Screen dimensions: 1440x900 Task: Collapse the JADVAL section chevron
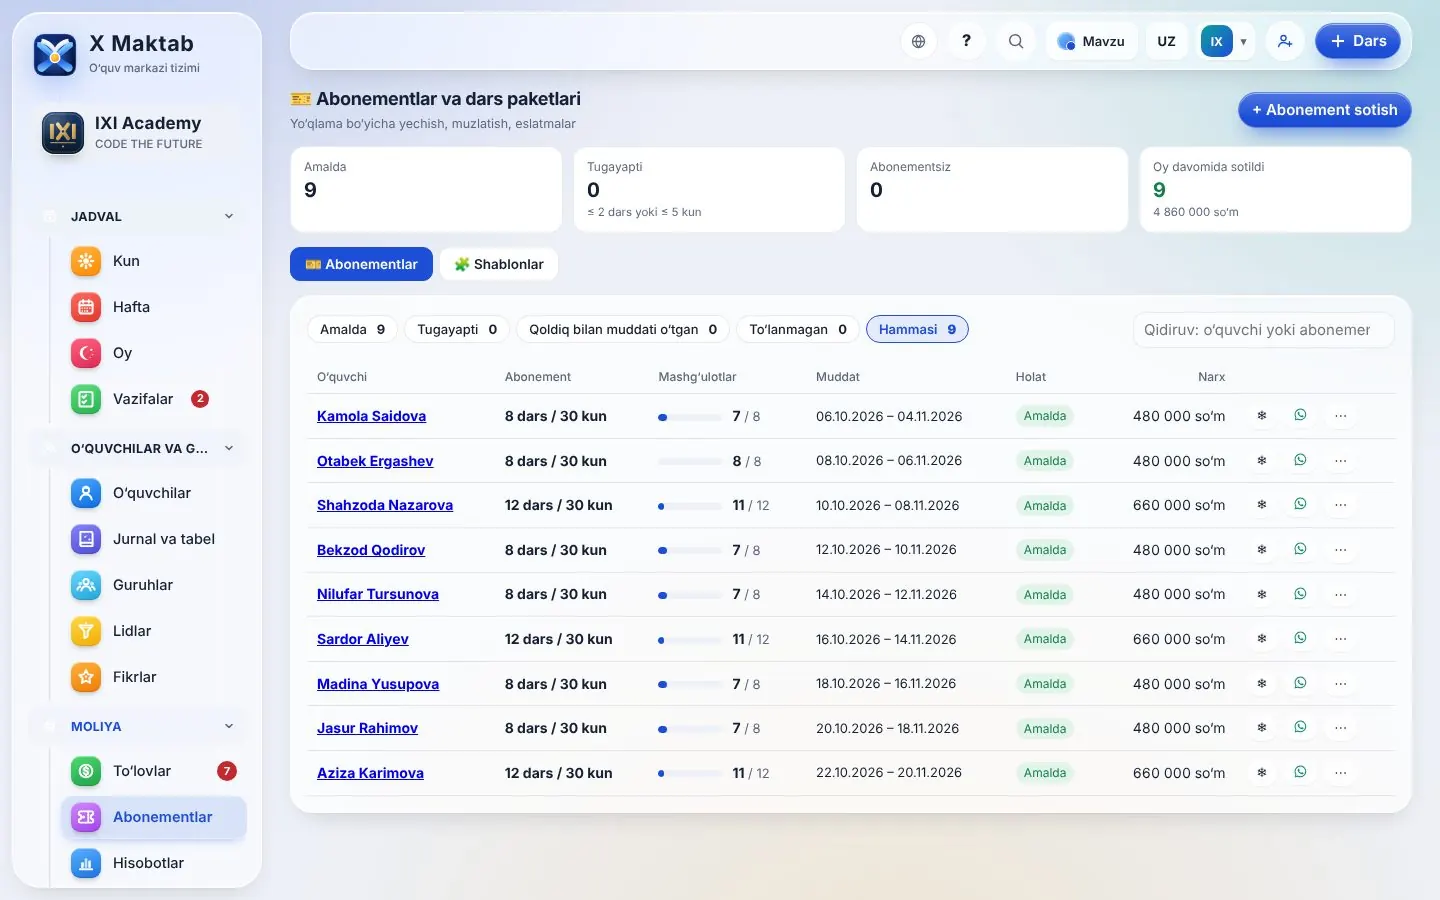pyautogui.click(x=229, y=216)
